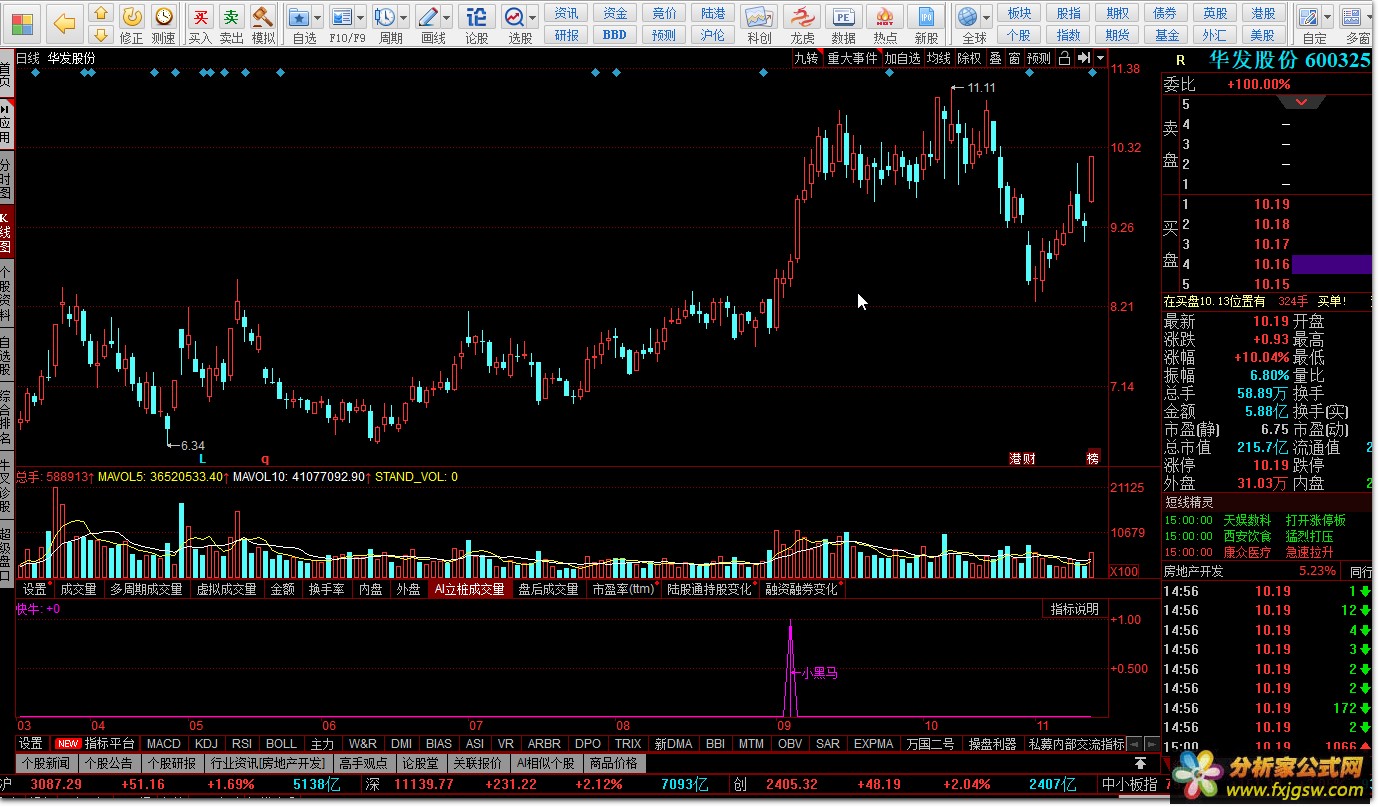Click the 资讯 news button

[567, 13]
